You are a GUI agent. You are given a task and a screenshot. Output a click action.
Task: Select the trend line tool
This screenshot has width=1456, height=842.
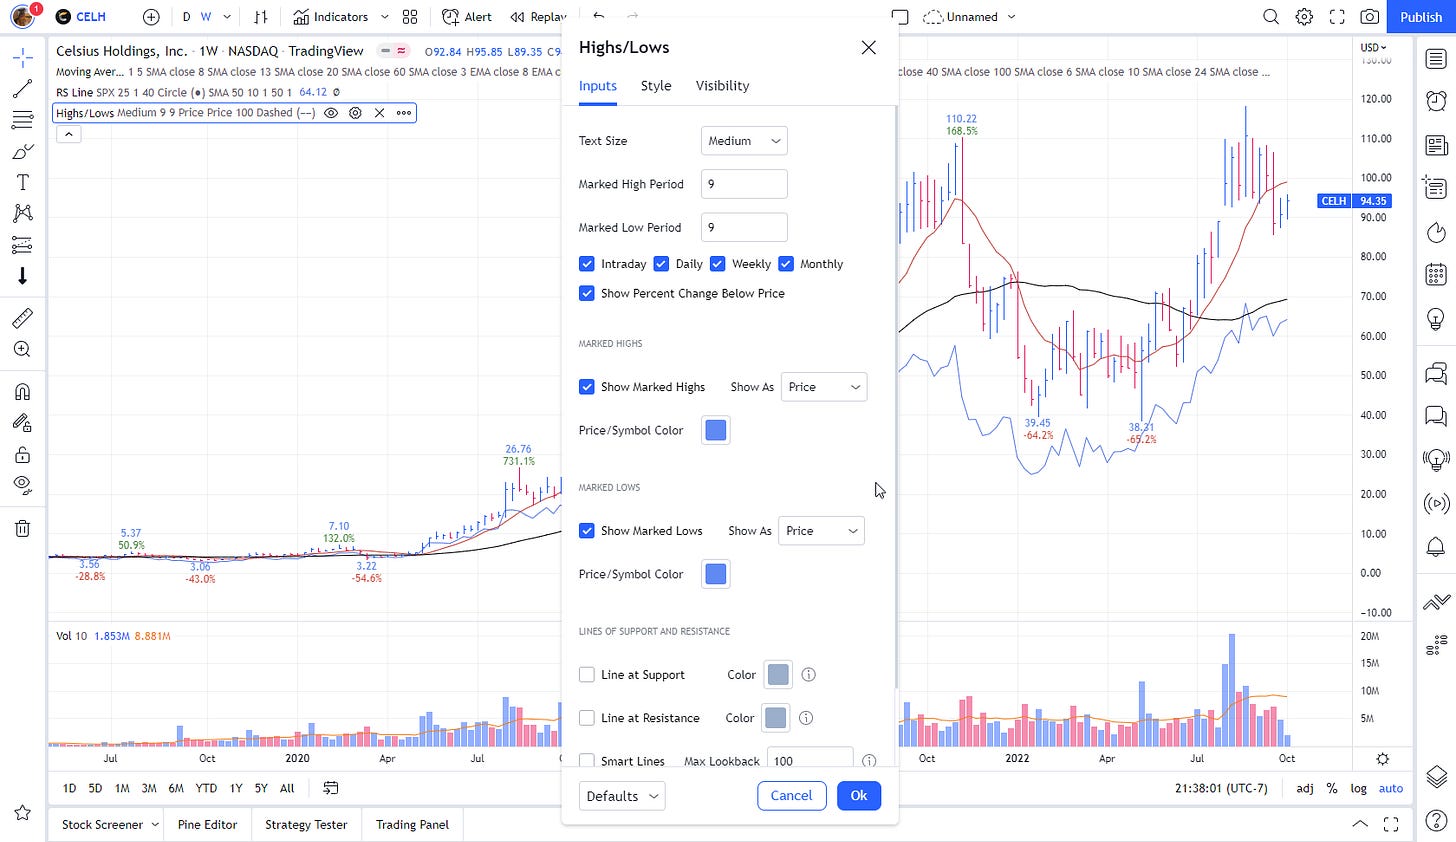22,89
